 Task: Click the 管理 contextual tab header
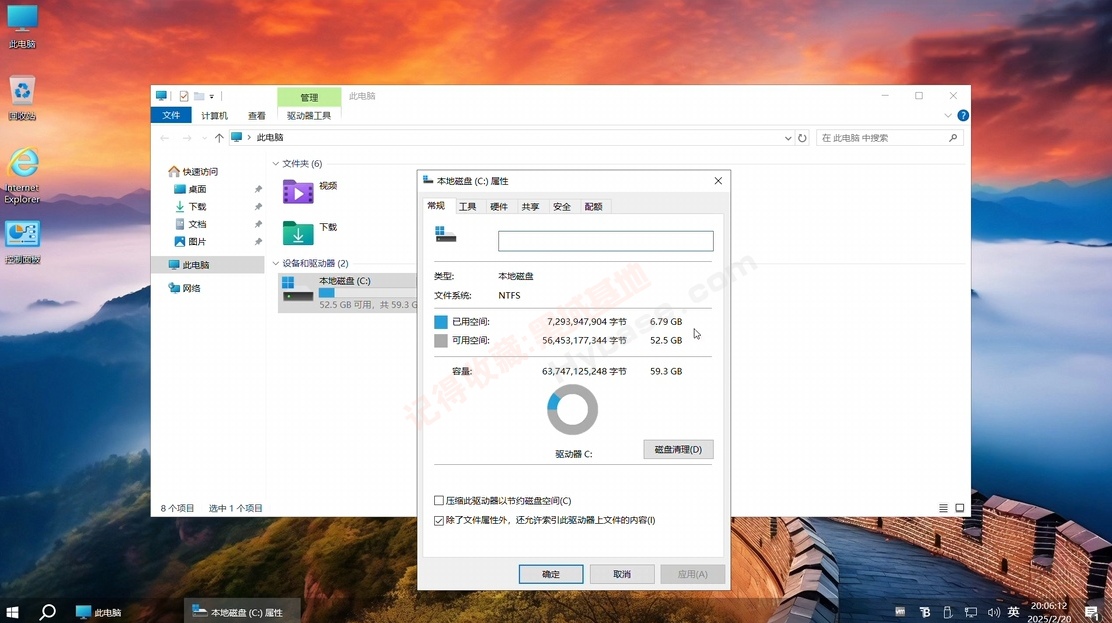click(308, 97)
